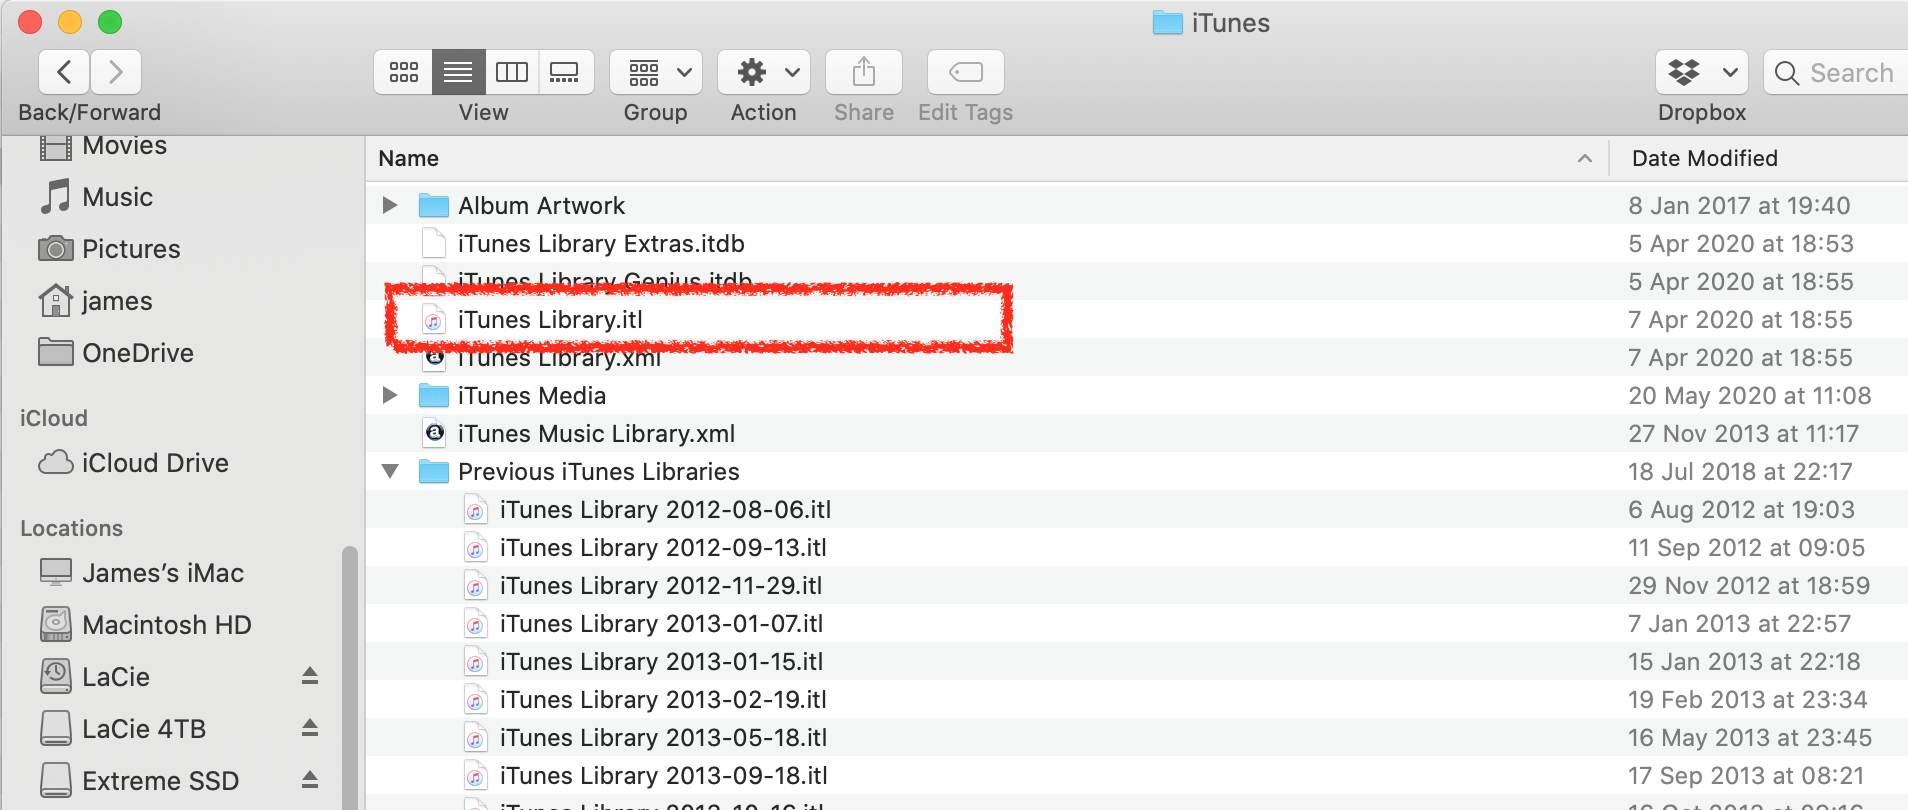
Task: Go forward to next folder
Action: [x=116, y=72]
